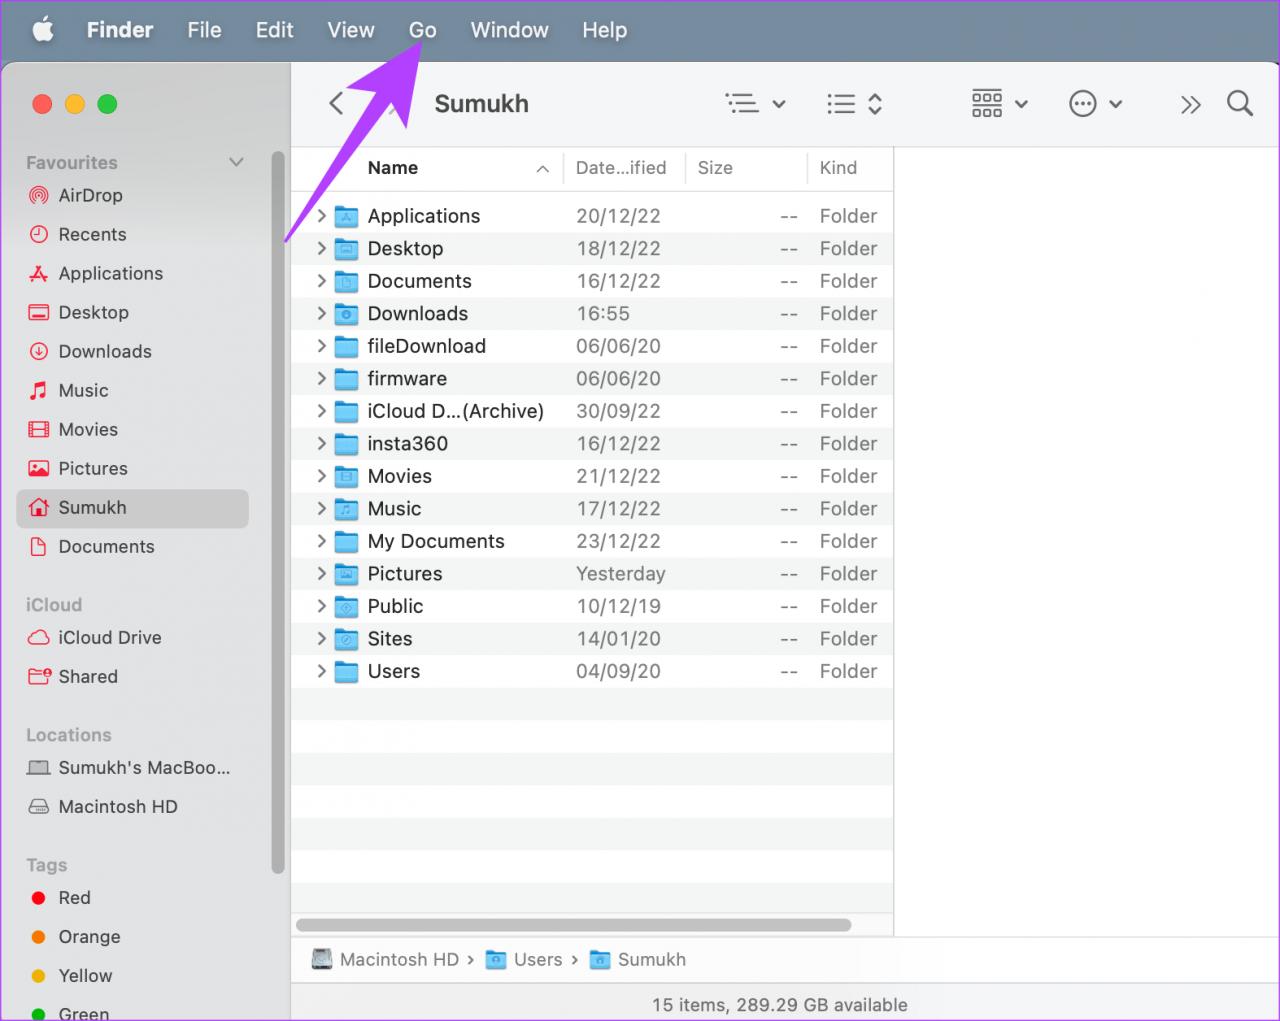The height and width of the screenshot is (1021, 1280).
Task: Open the Help menu
Action: [605, 30]
